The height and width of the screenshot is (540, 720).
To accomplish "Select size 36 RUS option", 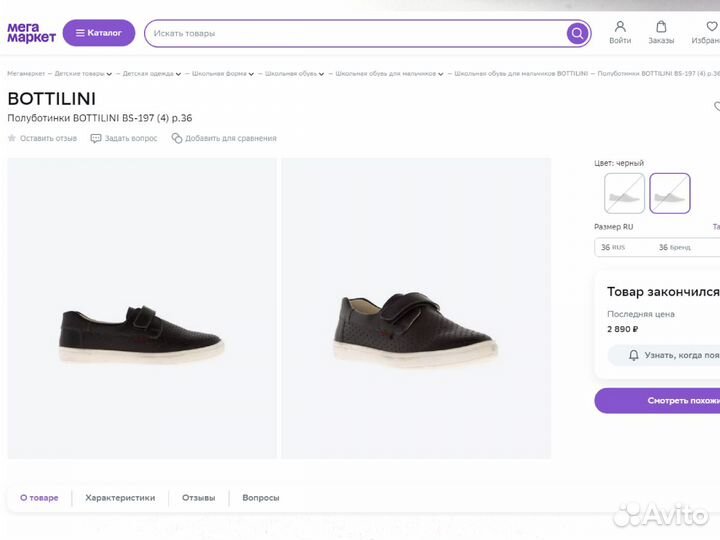I will 612,247.
